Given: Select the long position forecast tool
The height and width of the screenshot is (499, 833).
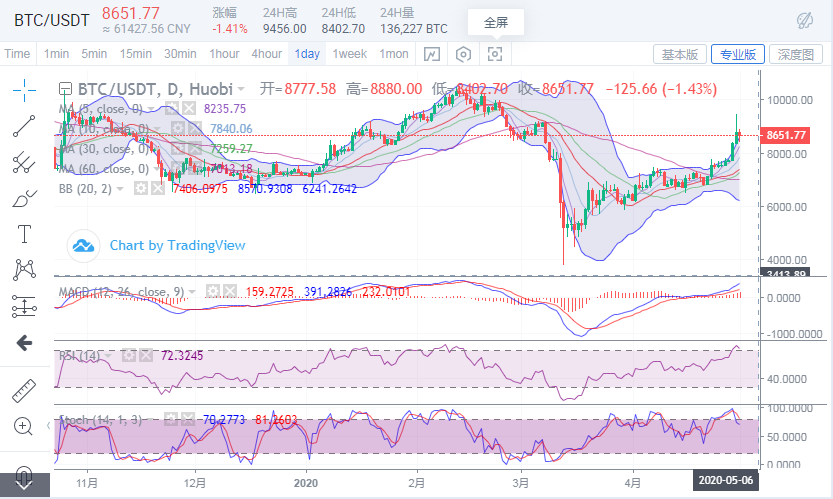Looking at the screenshot, I should (24, 307).
